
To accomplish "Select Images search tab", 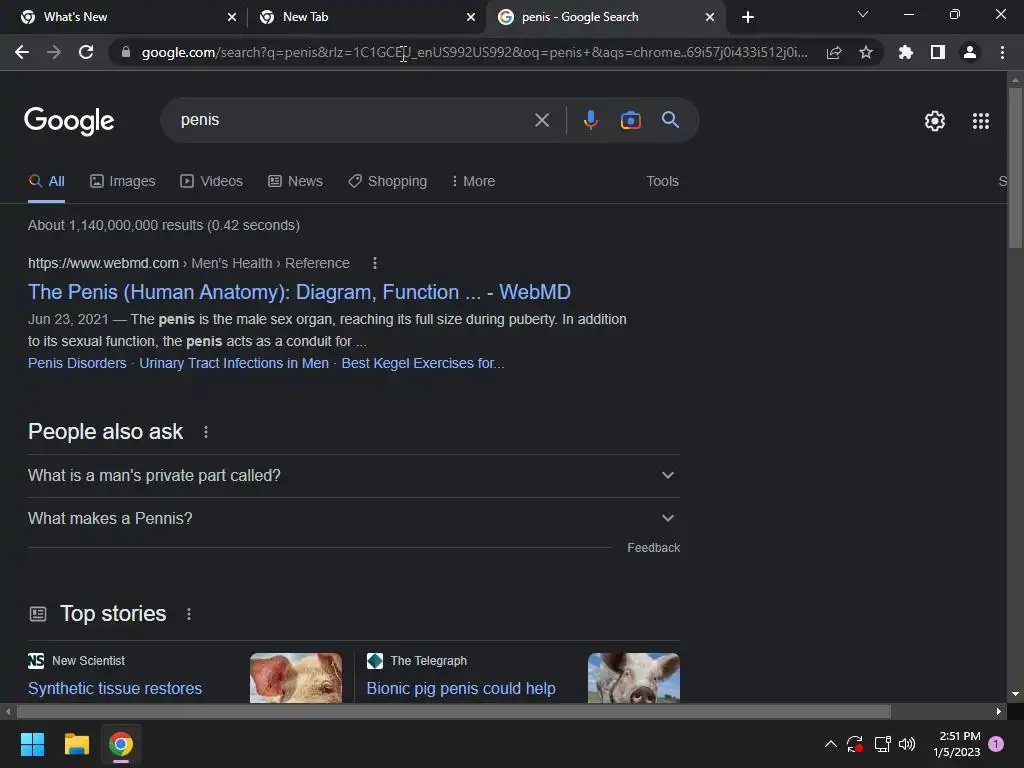I will (x=123, y=181).
